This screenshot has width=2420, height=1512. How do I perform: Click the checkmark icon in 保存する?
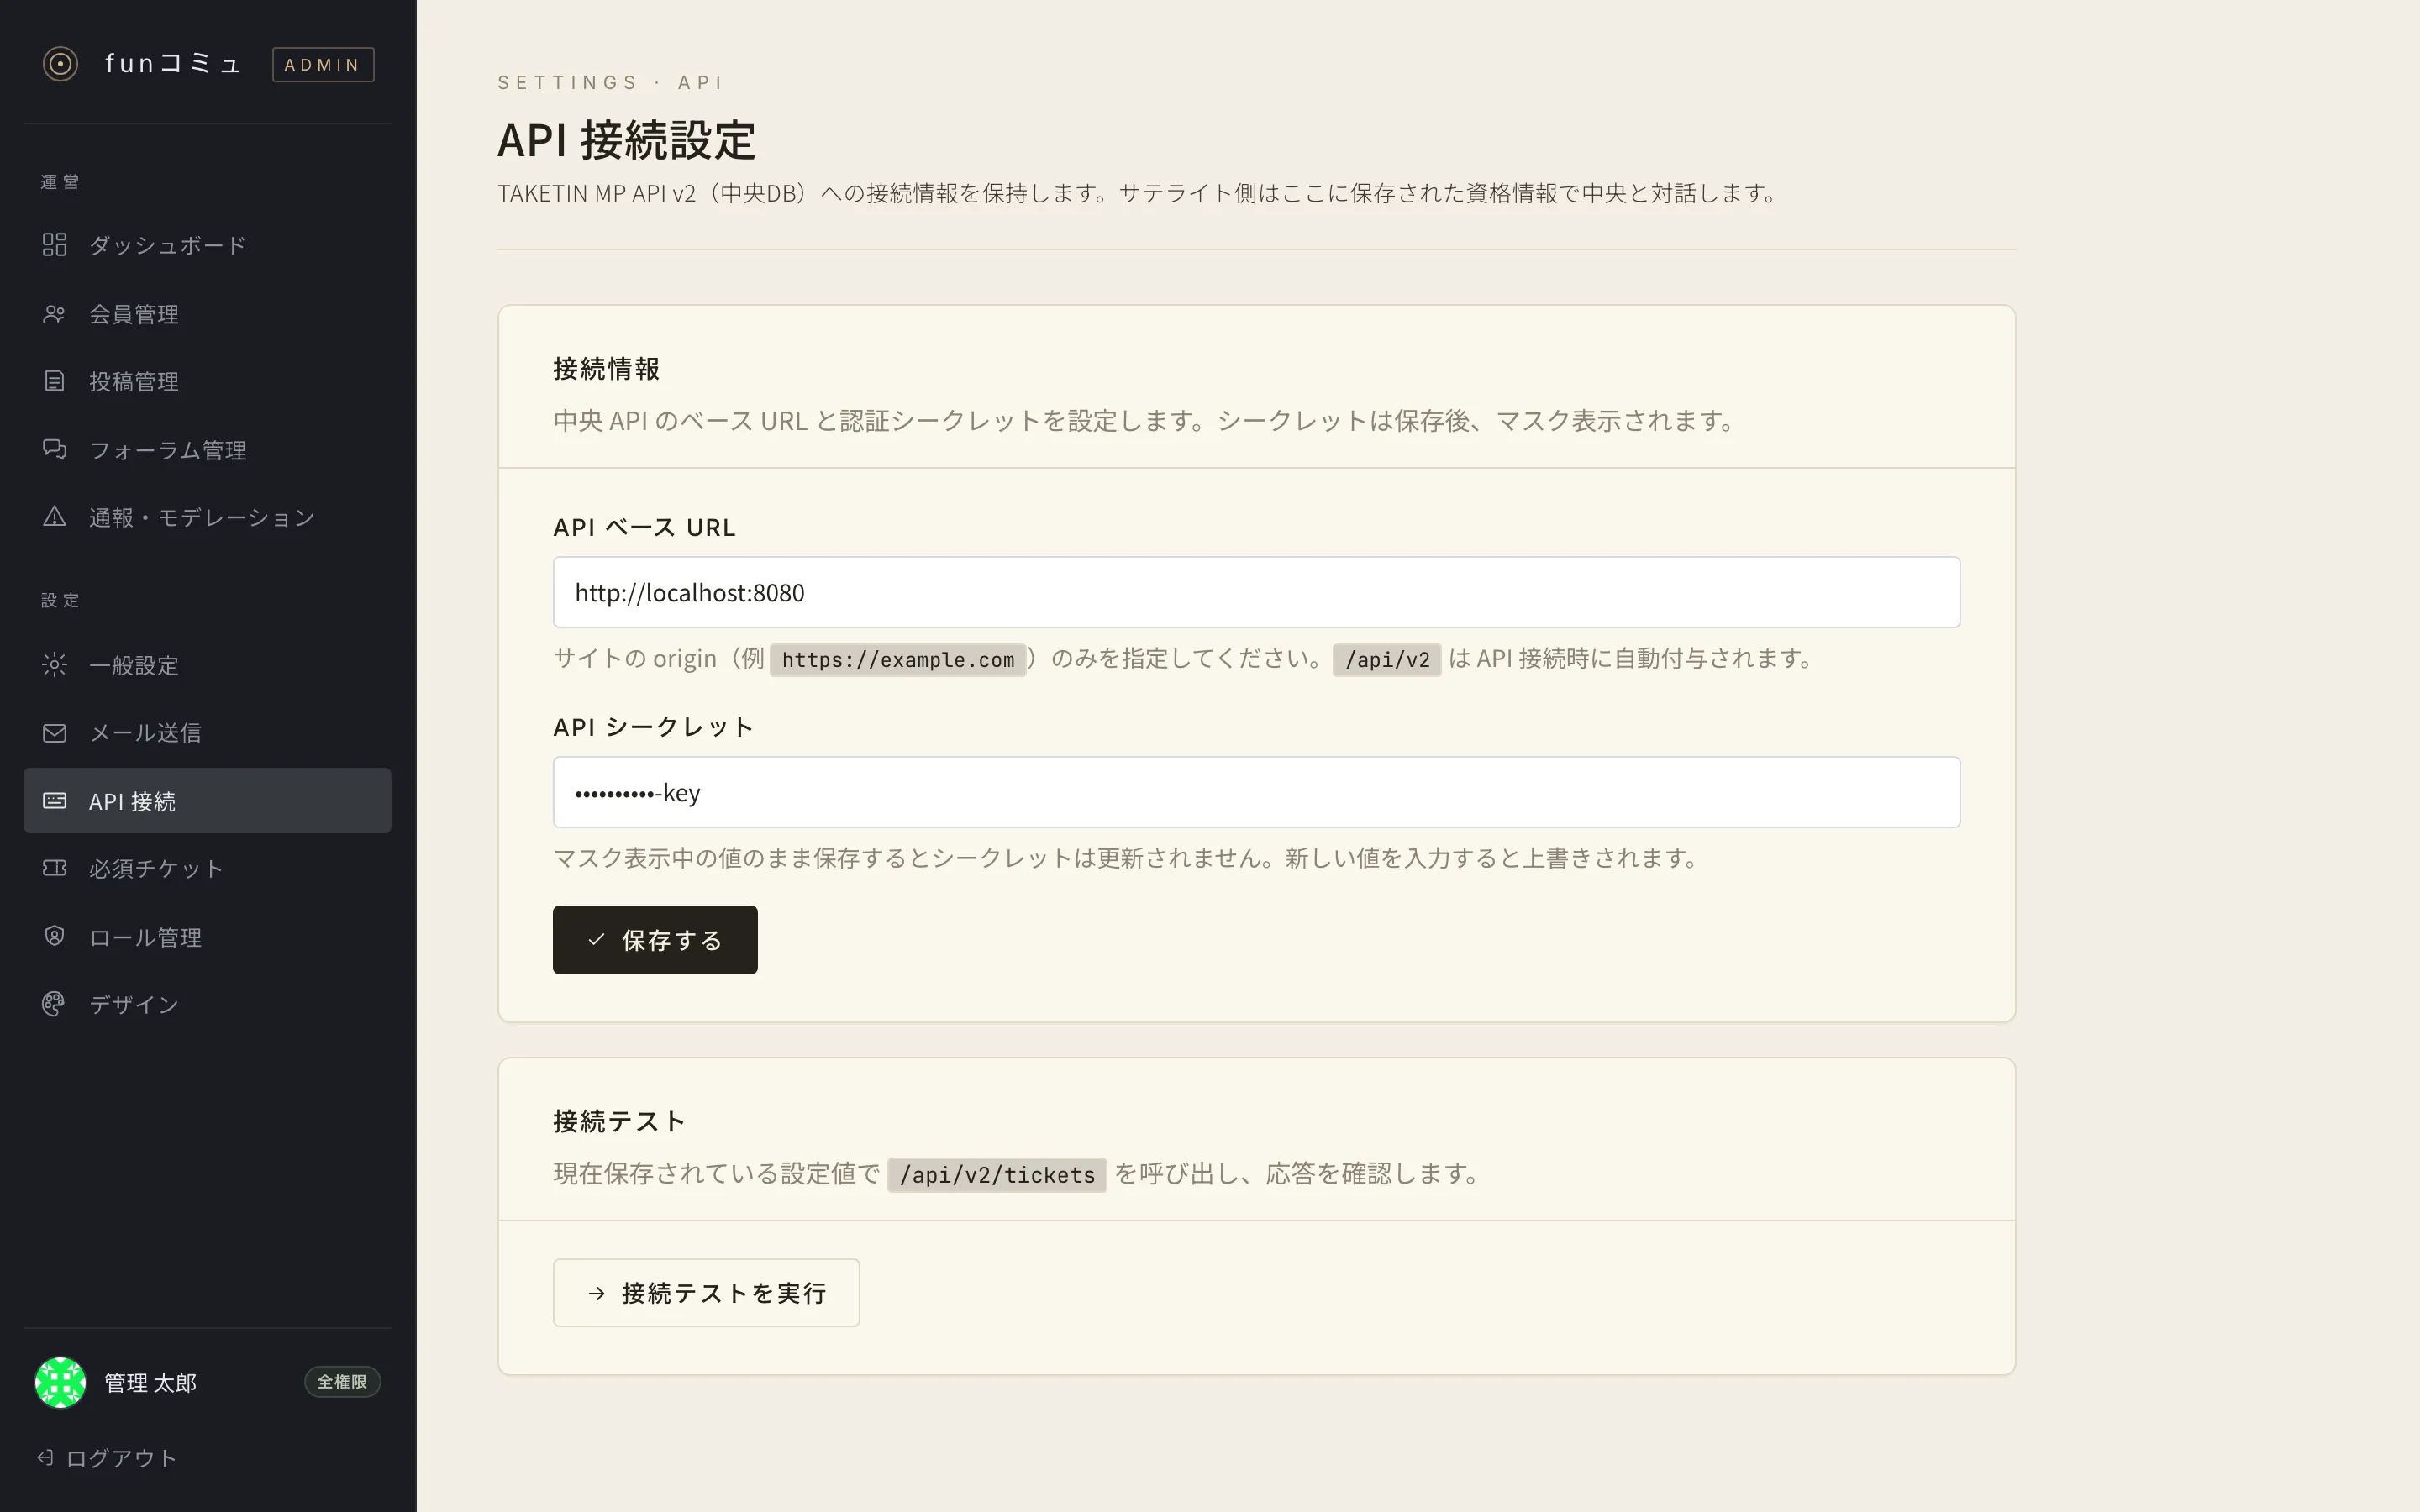pos(596,940)
